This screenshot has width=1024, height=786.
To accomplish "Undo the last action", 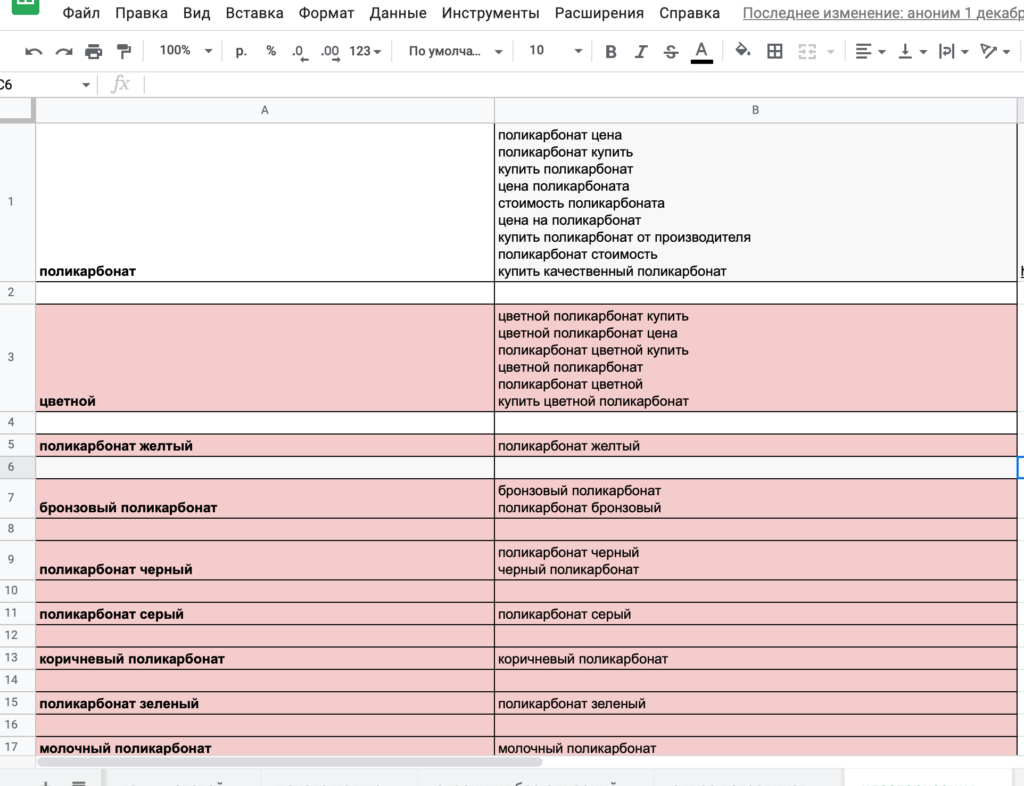I will [x=33, y=52].
